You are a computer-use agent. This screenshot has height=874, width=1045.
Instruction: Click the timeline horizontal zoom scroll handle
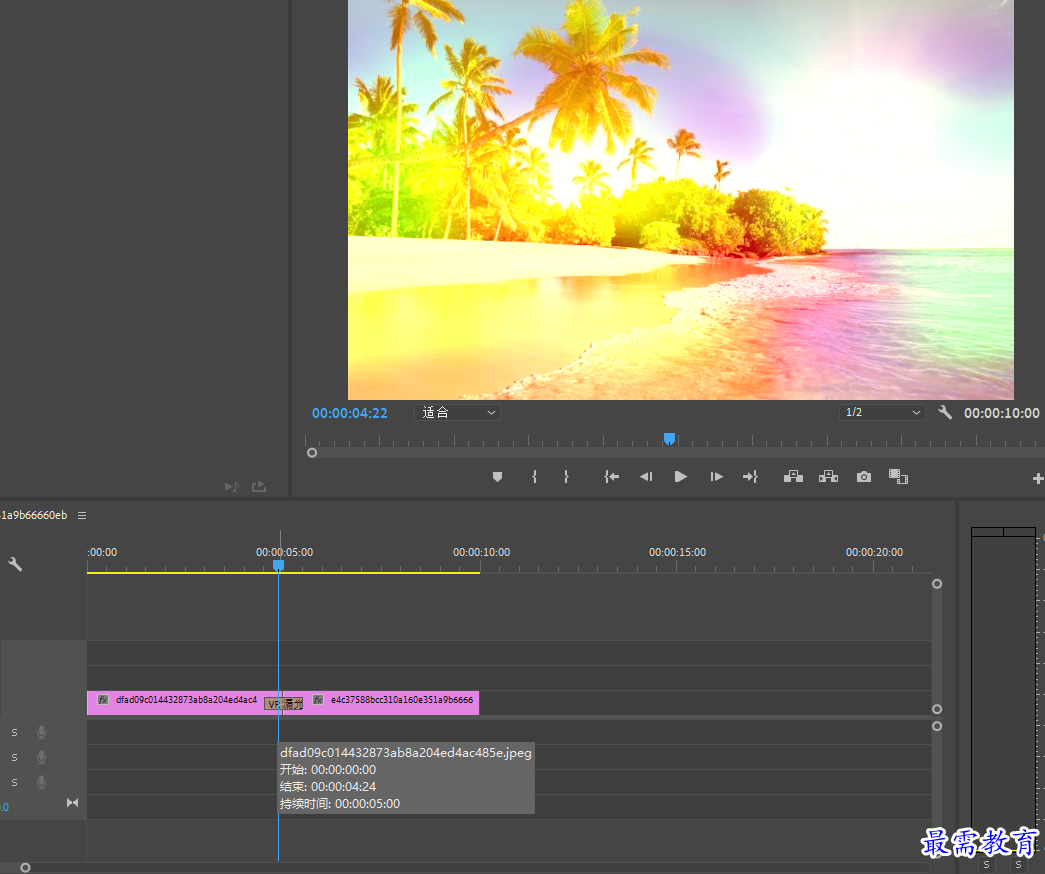25,867
